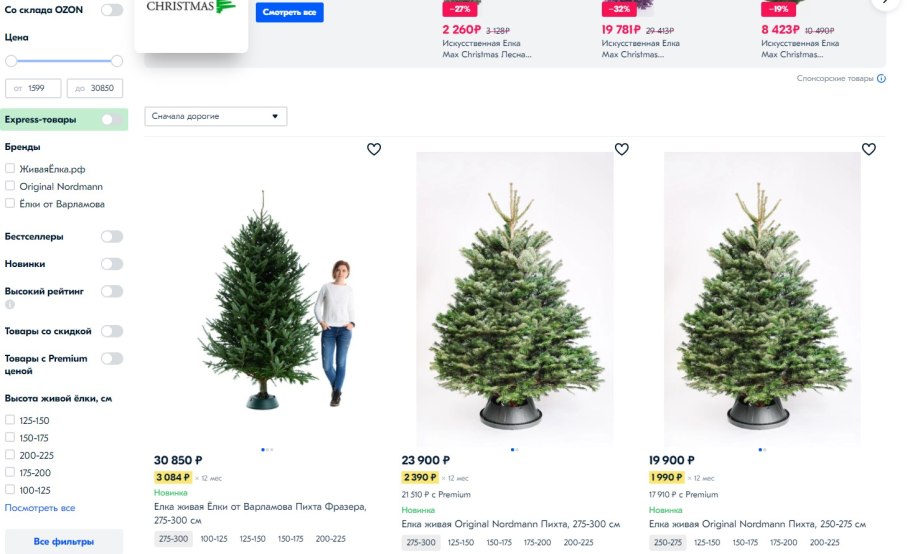Select 100-125 size option for Фразера tree
The image size is (910, 554).
214,539
